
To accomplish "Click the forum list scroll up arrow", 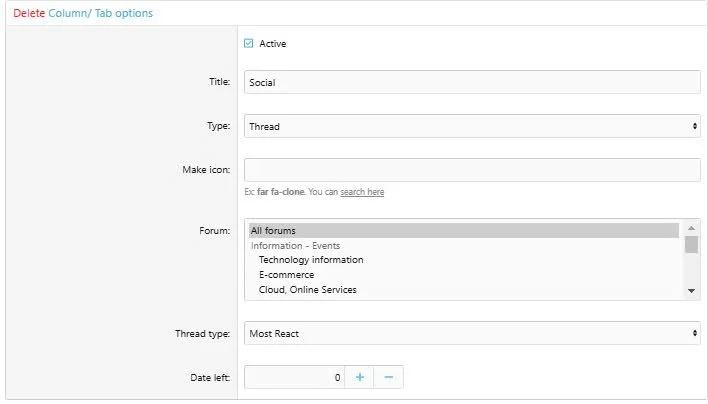I will point(691,229).
